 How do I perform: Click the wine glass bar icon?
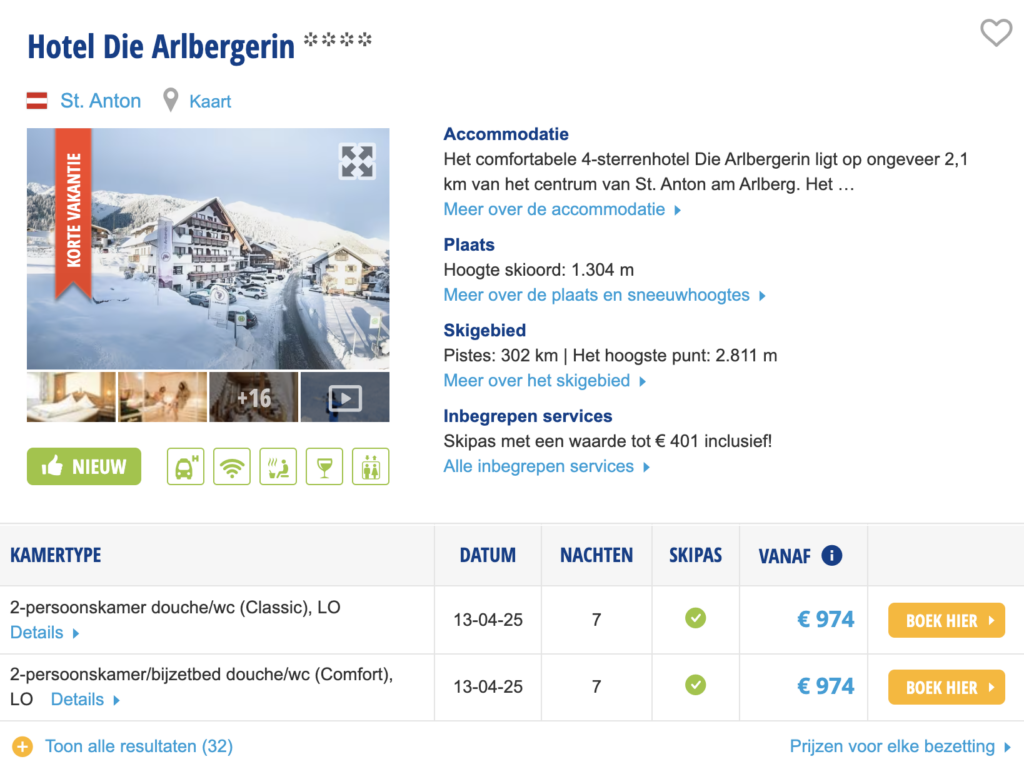click(324, 466)
